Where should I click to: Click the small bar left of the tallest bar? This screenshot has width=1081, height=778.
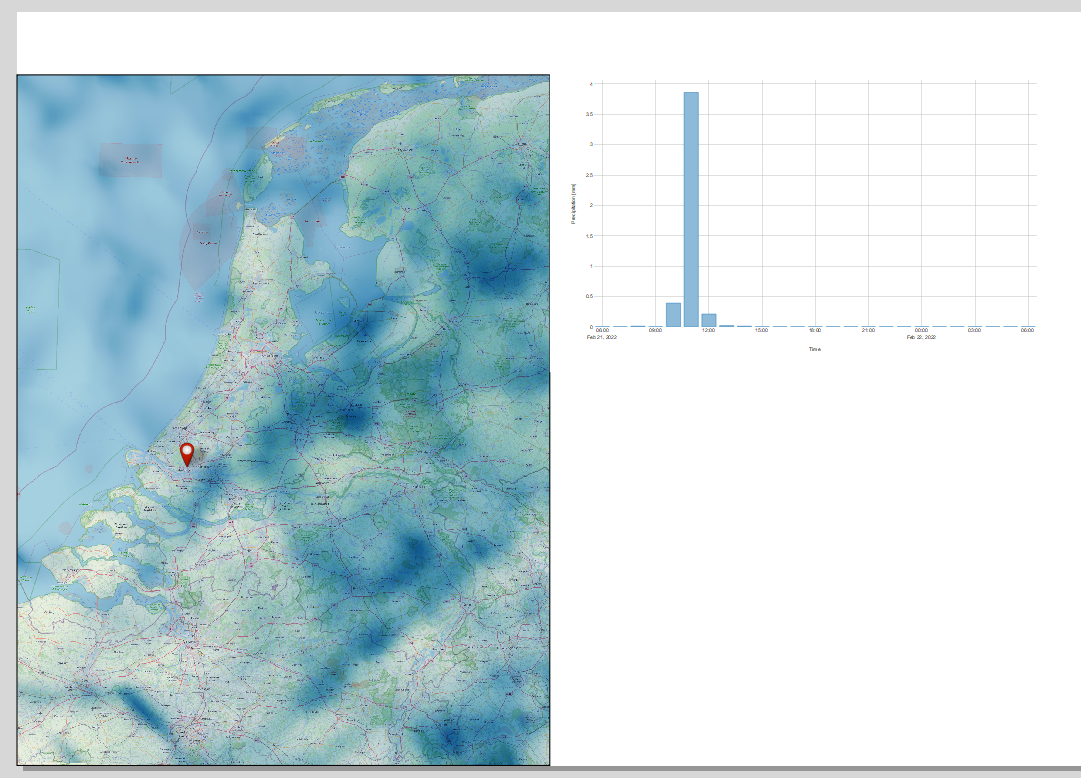[x=673, y=315]
